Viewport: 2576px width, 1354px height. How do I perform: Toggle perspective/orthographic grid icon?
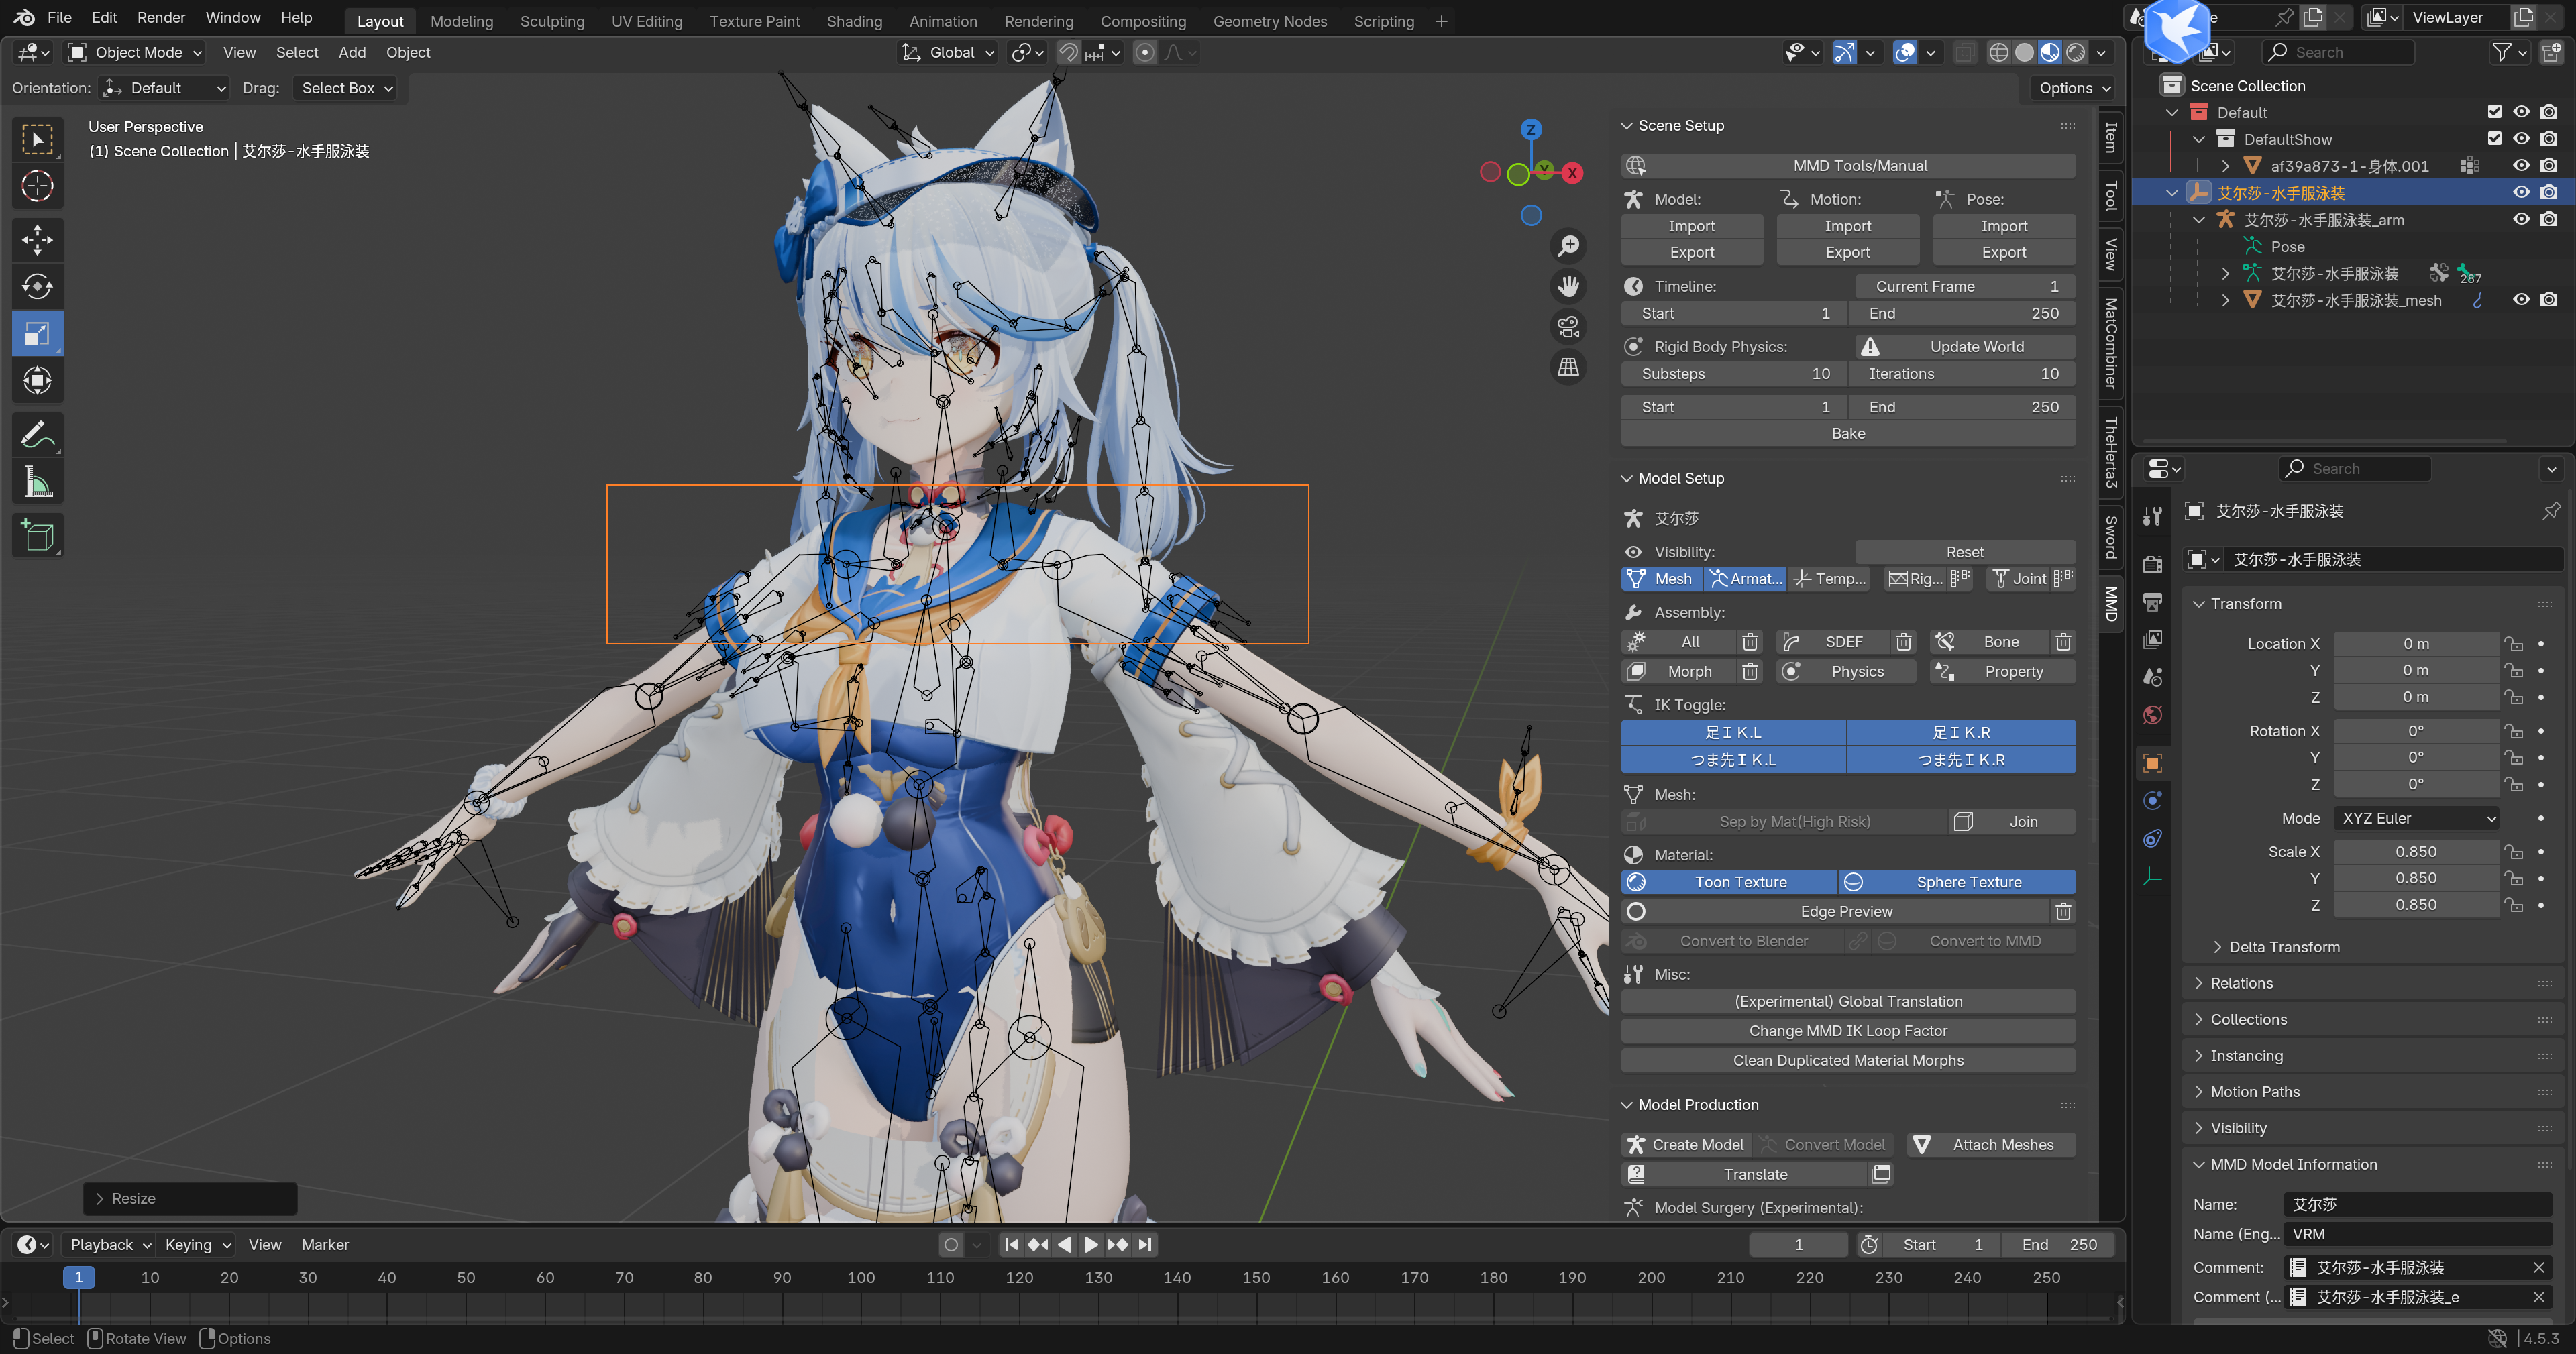1568,368
